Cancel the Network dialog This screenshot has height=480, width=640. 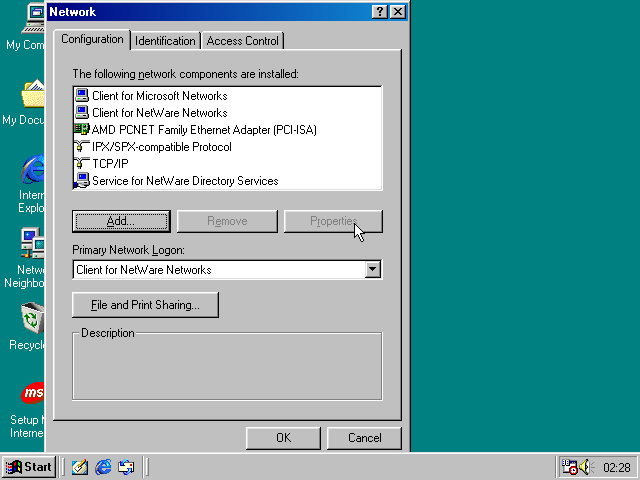(x=364, y=438)
